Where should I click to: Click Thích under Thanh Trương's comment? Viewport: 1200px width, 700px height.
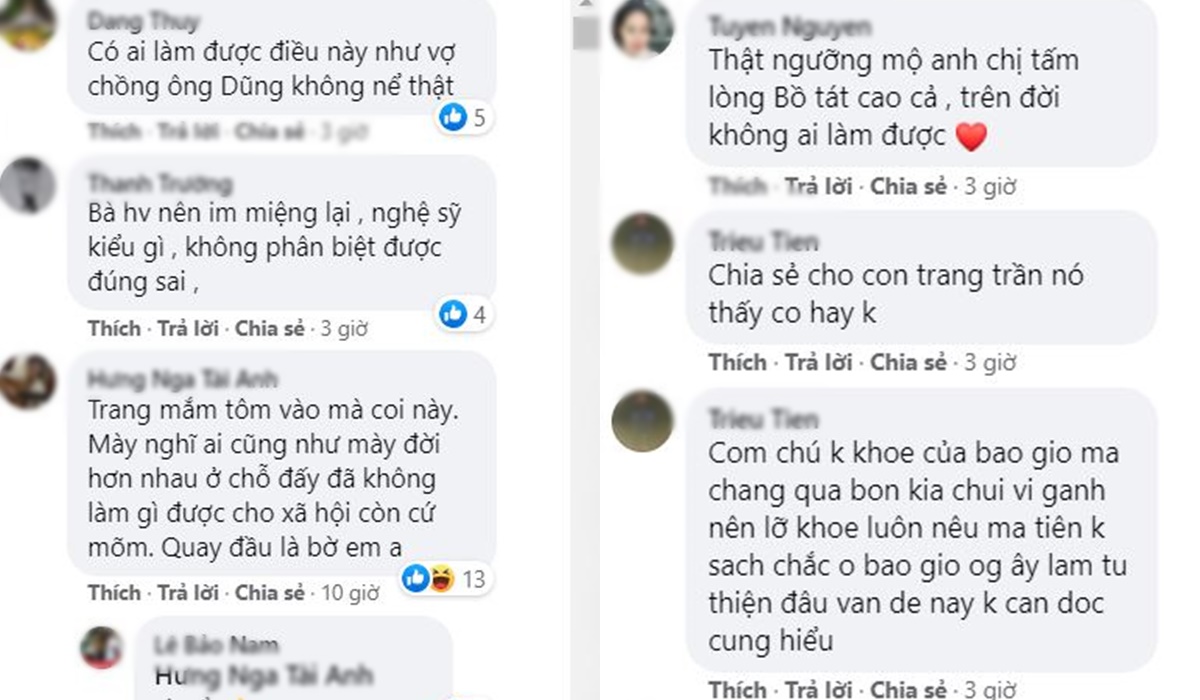[x=114, y=328]
